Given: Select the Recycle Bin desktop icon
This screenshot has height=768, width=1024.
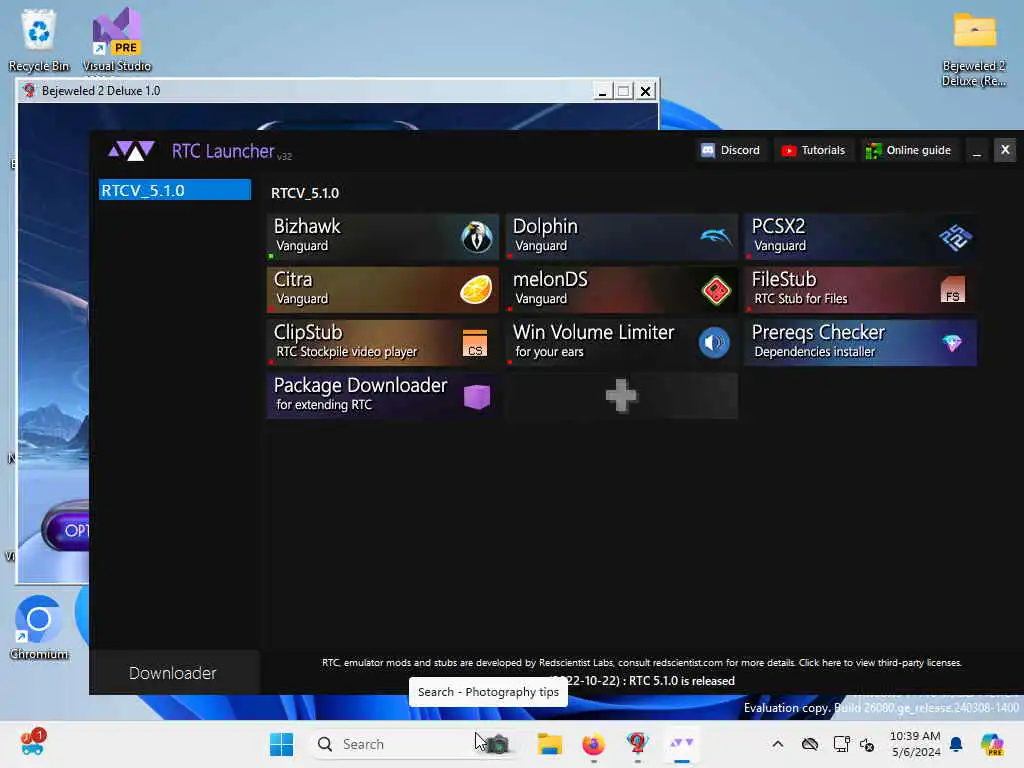Looking at the screenshot, I should coord(39,39).
